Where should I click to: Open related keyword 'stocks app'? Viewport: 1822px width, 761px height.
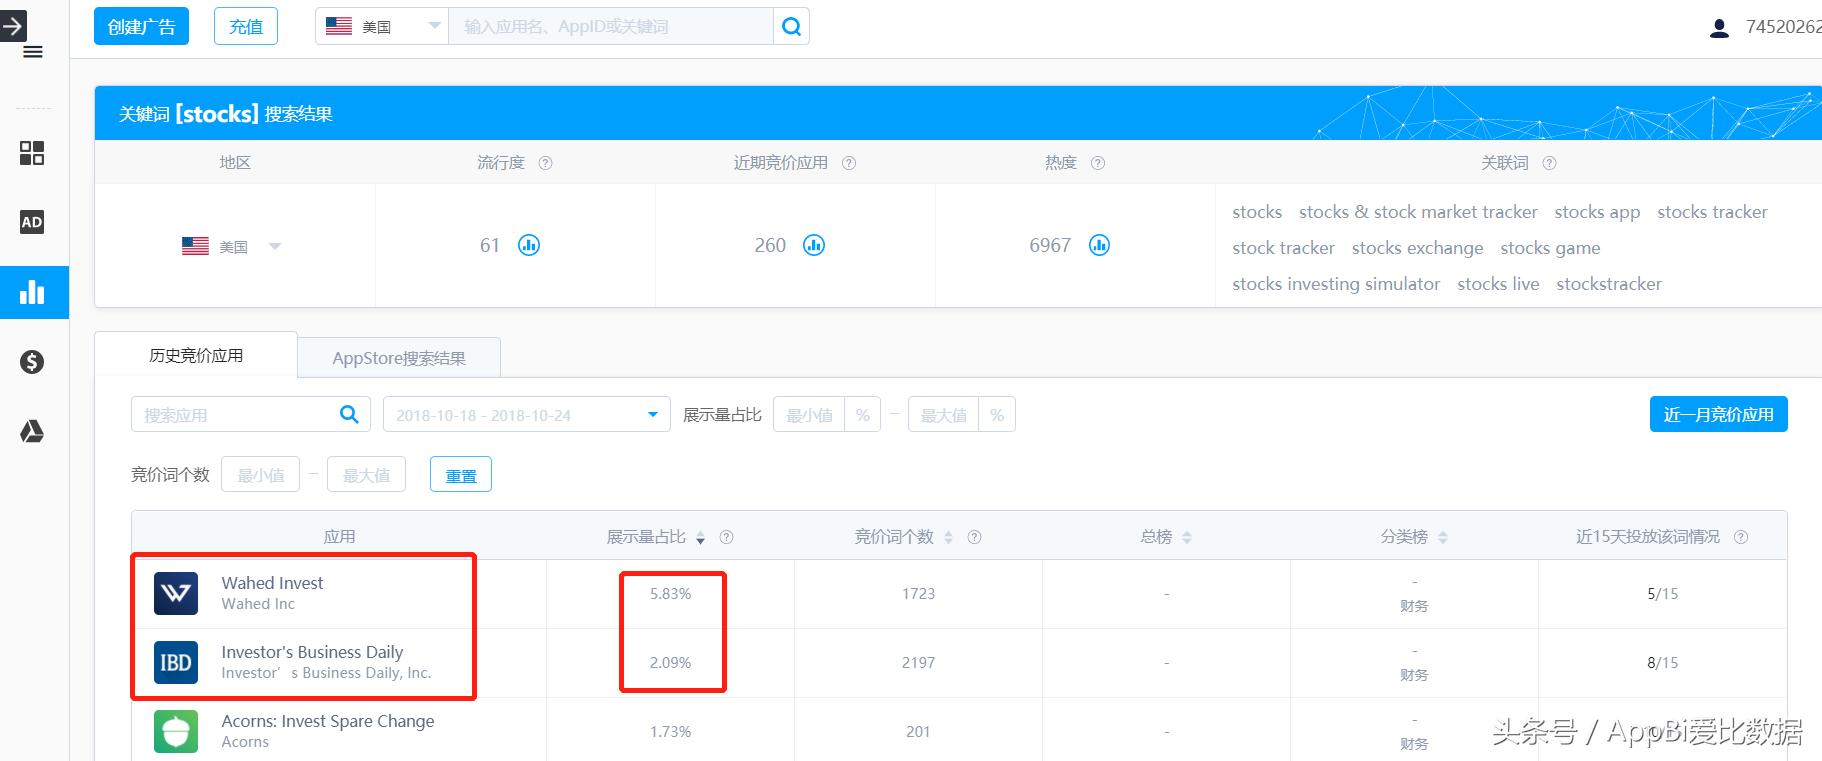tap(1597, 212)
